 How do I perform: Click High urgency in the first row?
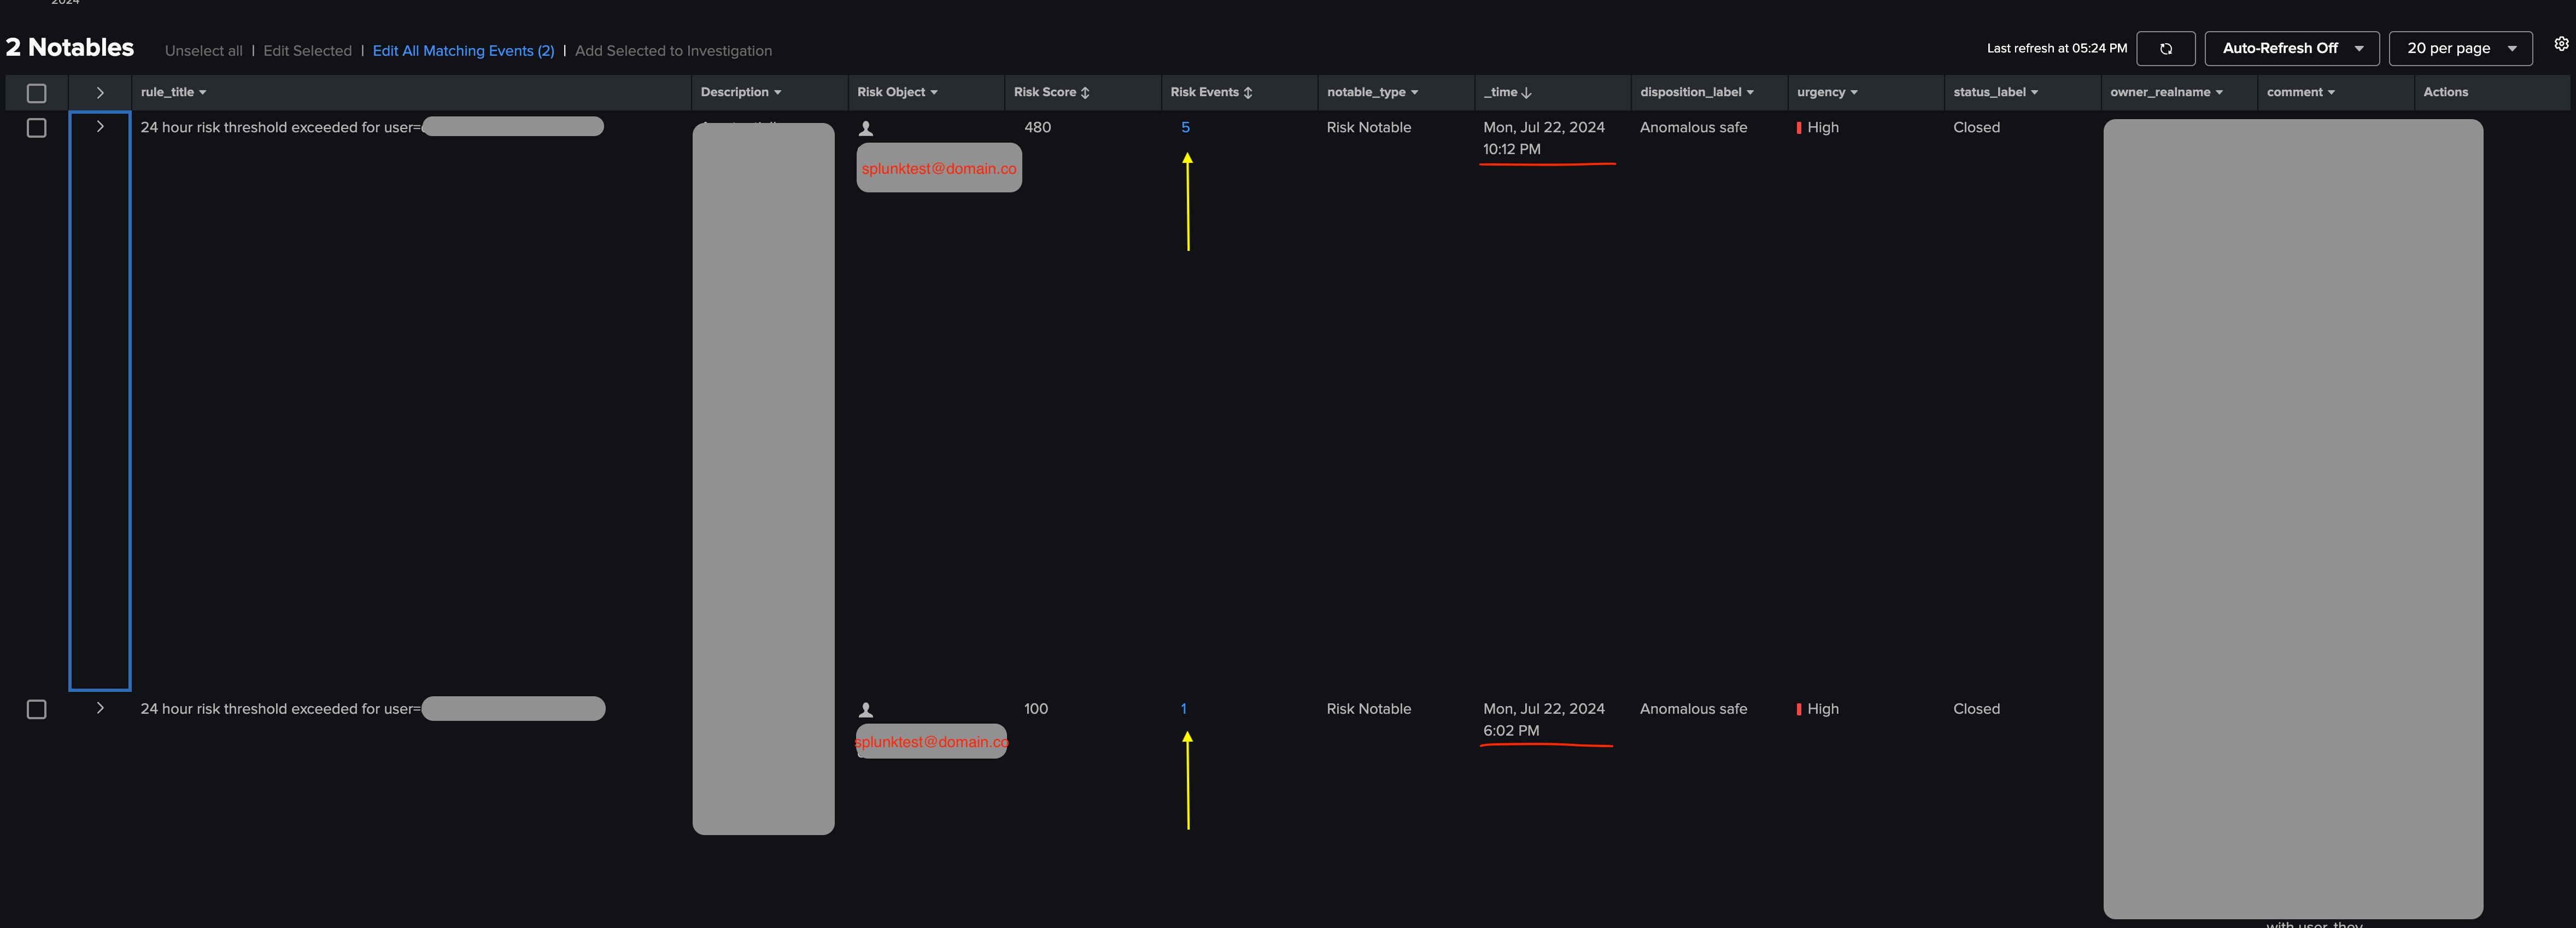point(1818,127)
